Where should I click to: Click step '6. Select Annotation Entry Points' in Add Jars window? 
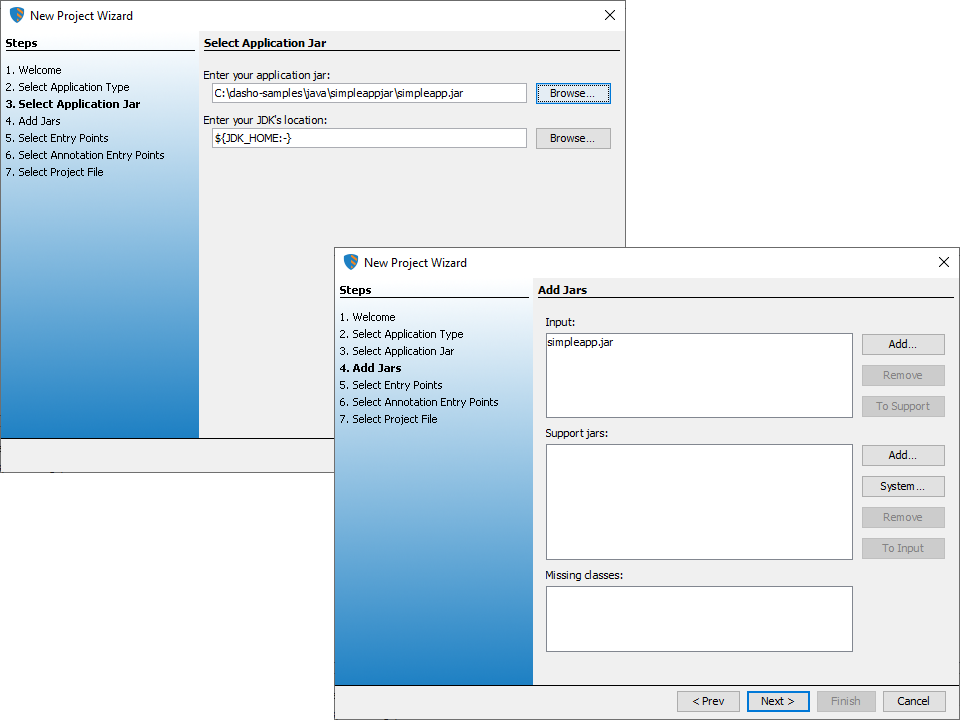coord(419,402)
